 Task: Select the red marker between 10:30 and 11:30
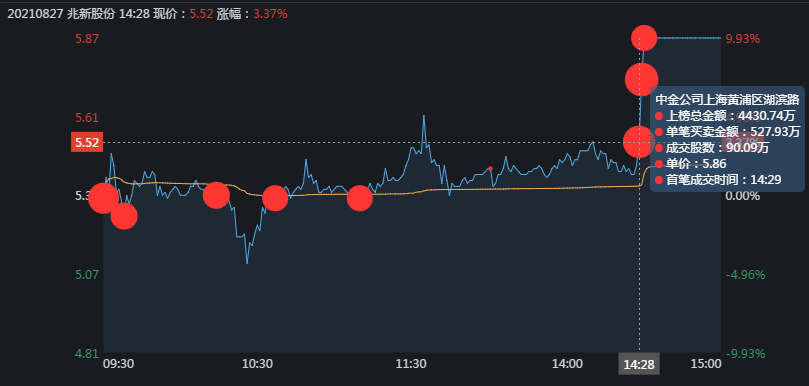tap(360, 199)
